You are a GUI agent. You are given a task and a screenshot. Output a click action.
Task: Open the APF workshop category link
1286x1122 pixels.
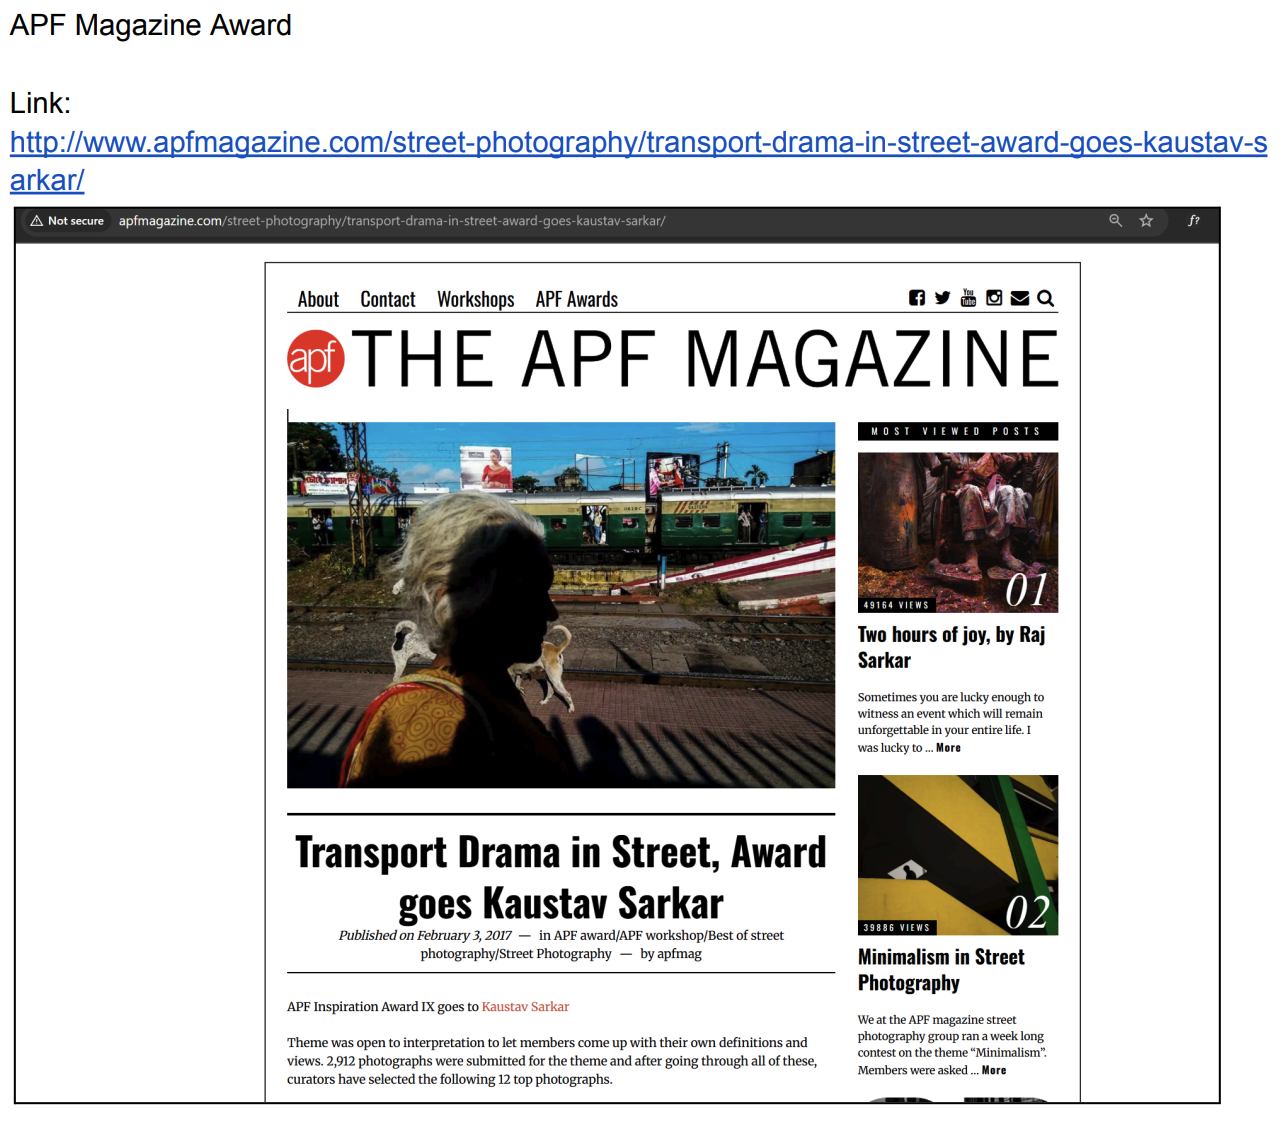661,936
